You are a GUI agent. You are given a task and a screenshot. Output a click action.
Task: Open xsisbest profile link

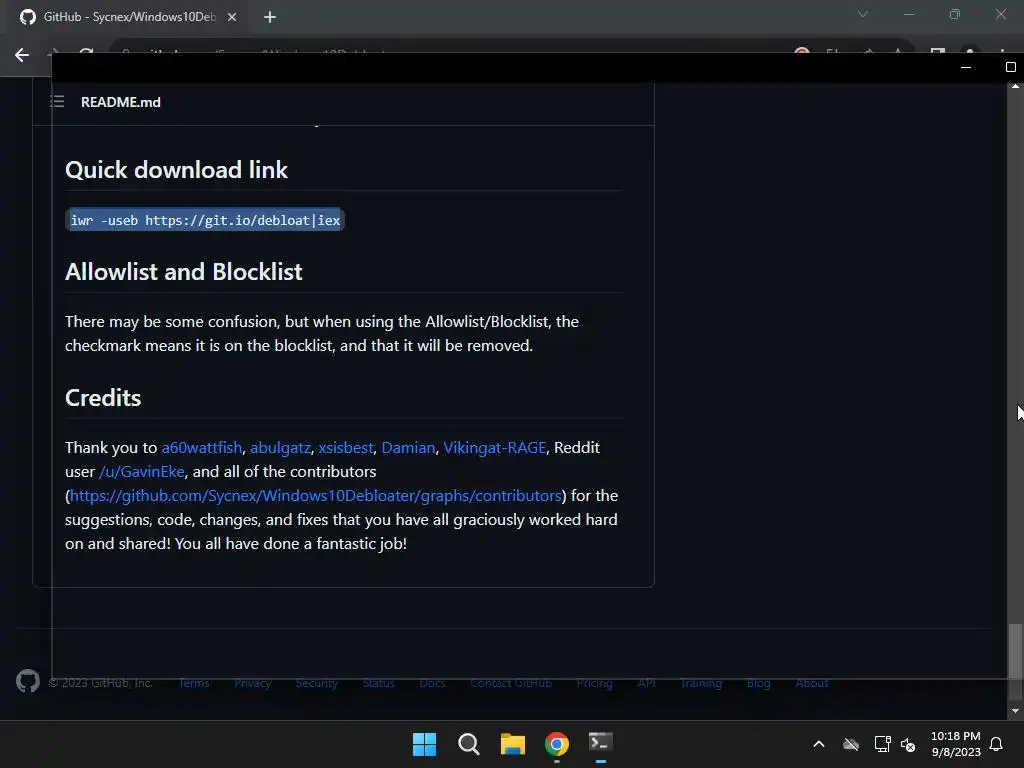345,447
